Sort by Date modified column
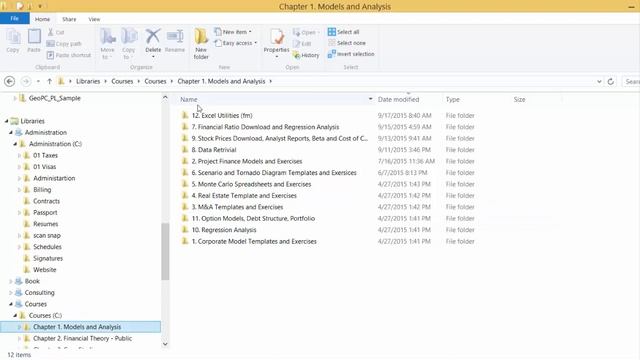This screenshot has width=640, height=360. [398, 99]
